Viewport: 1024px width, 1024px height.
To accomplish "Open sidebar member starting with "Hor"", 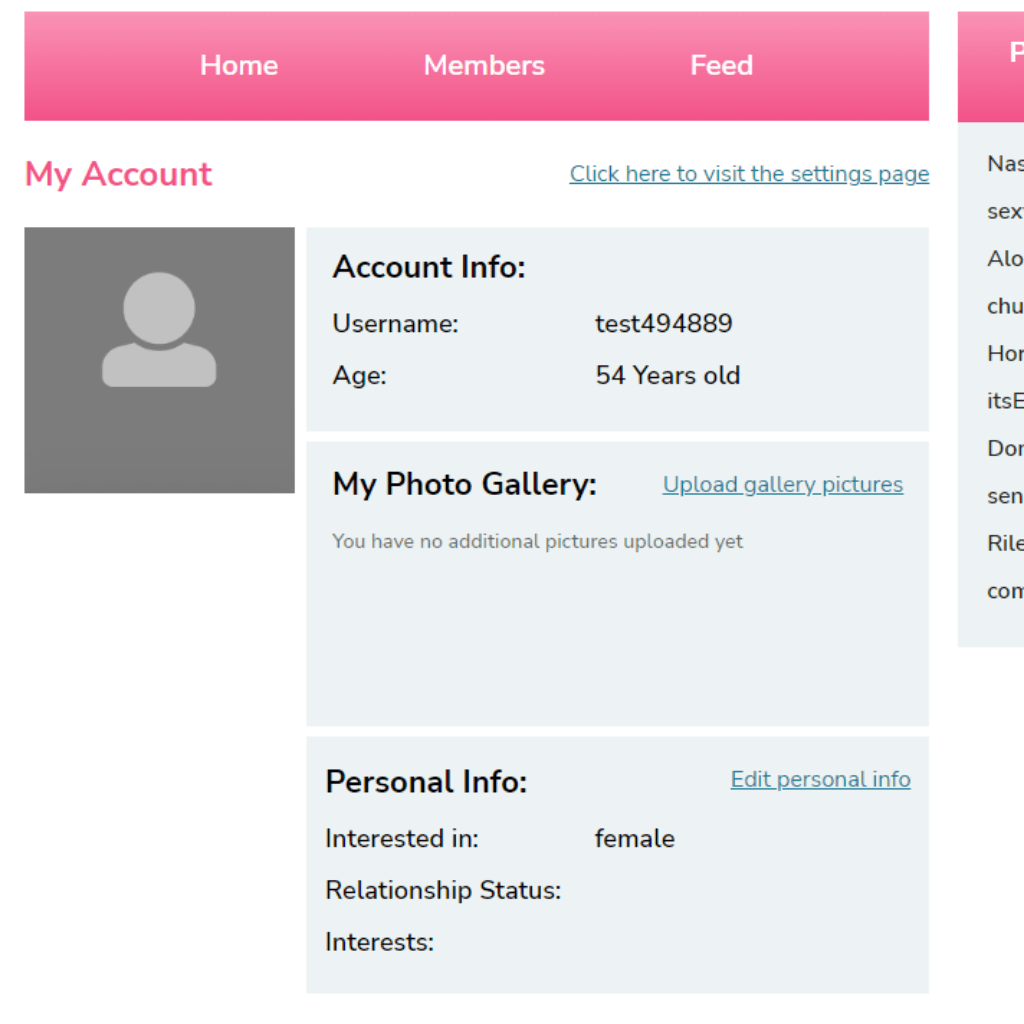I will [1005, 353].
